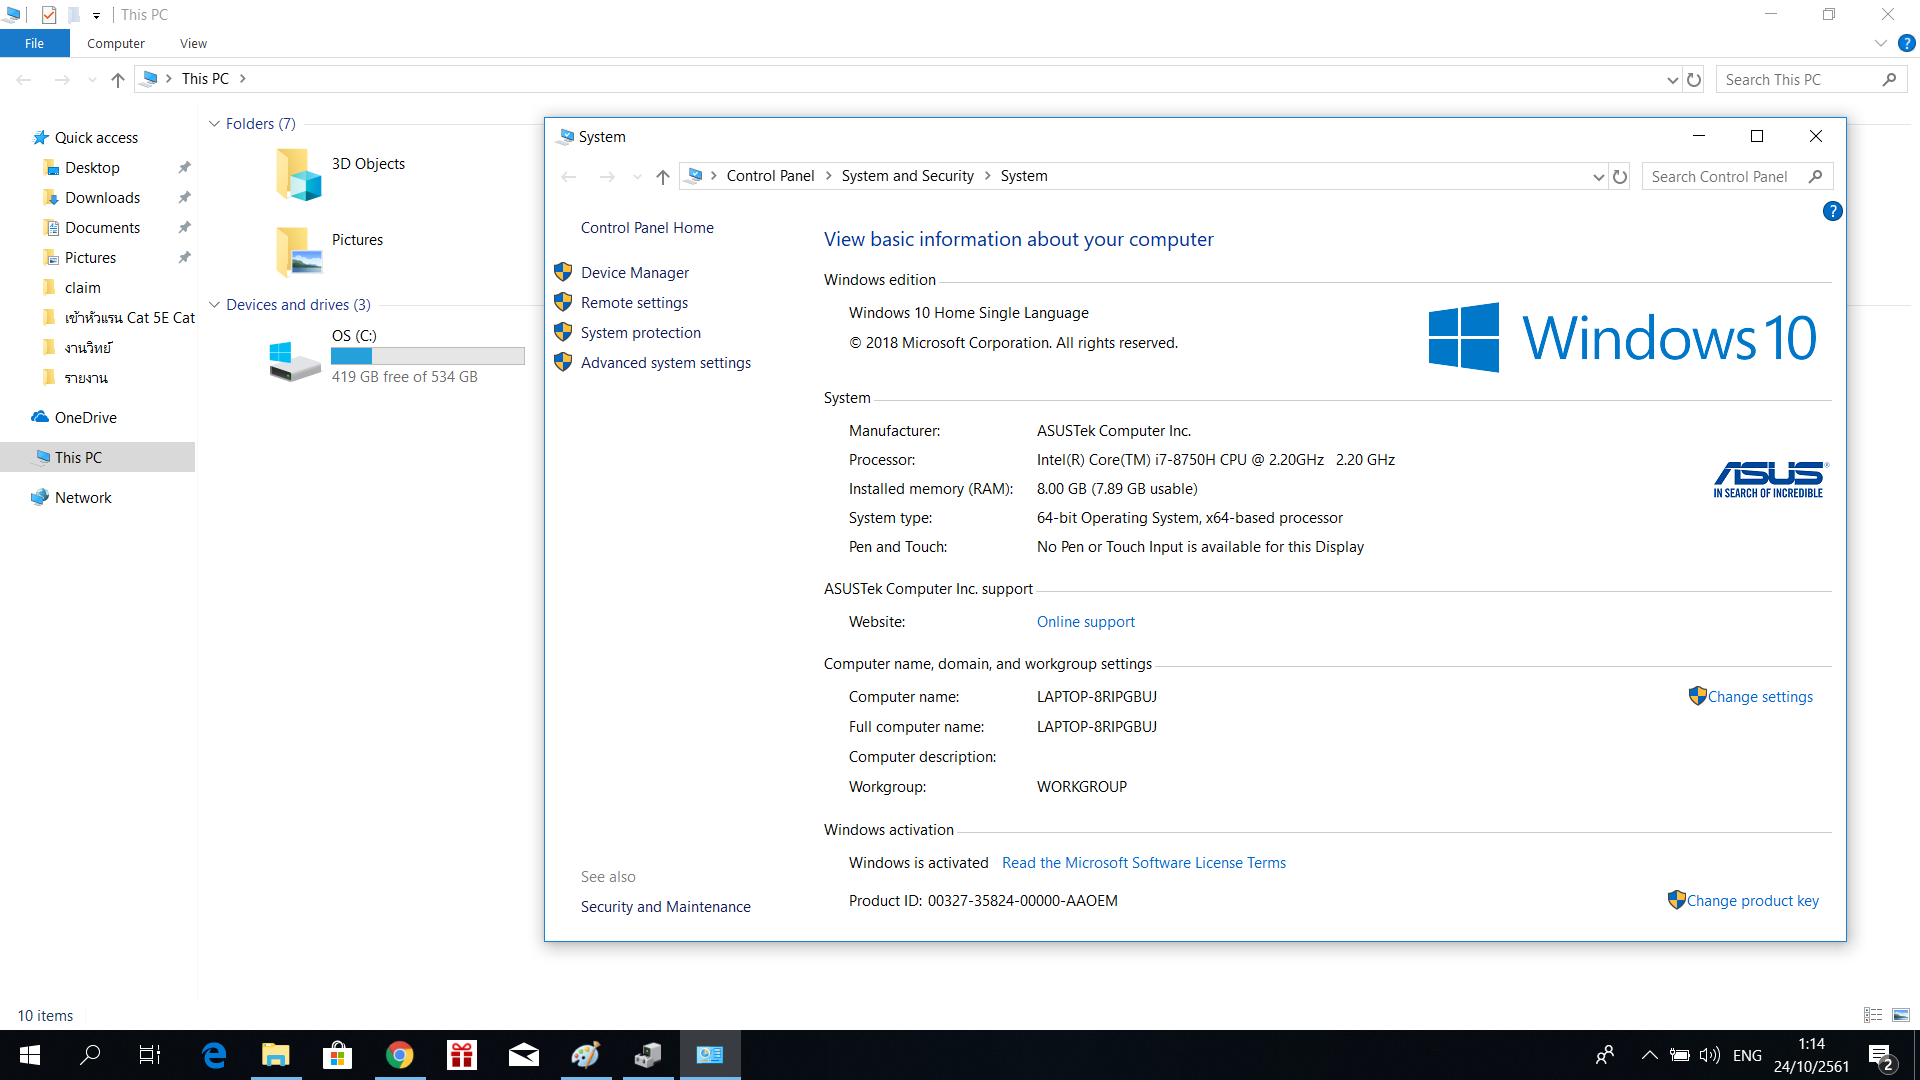
Task: Open the 3D Objects folder icon
Action: click(298, 174)
